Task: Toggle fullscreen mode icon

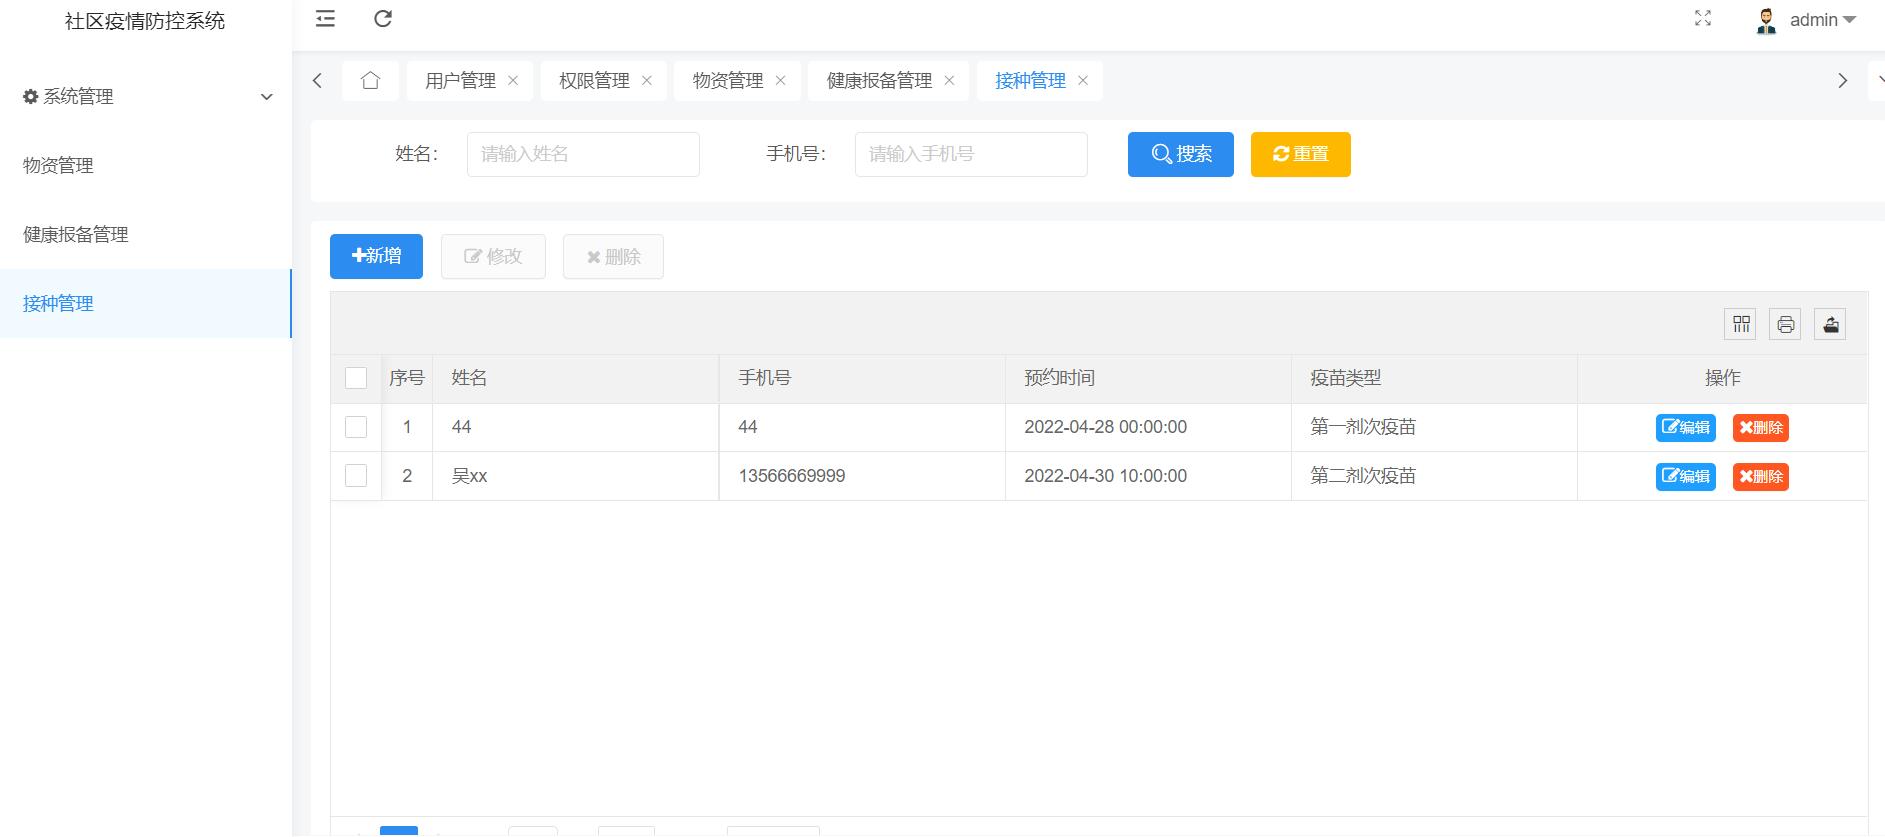Action: [1703, 19]
